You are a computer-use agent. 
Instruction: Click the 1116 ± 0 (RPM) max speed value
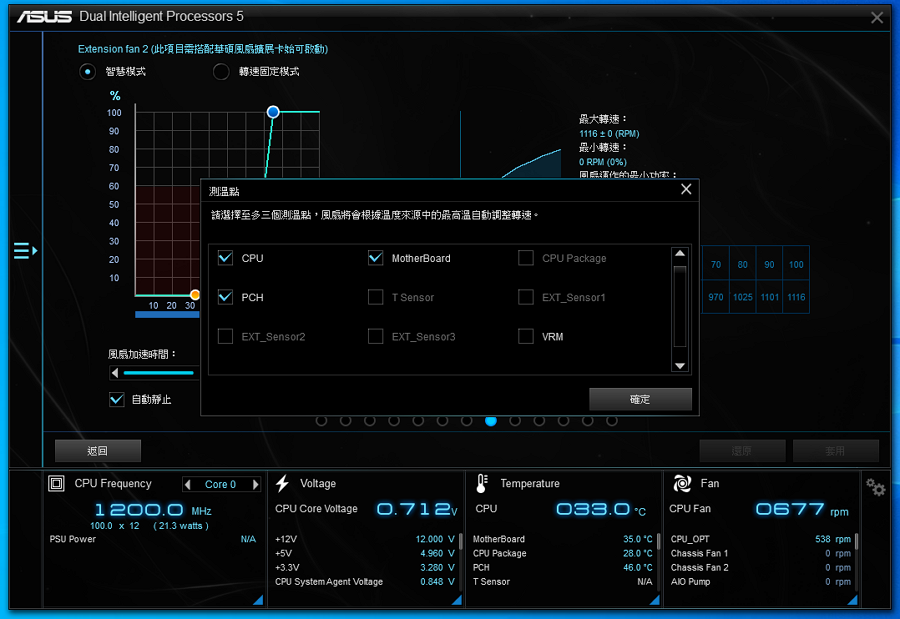click(x=609, y=134)
